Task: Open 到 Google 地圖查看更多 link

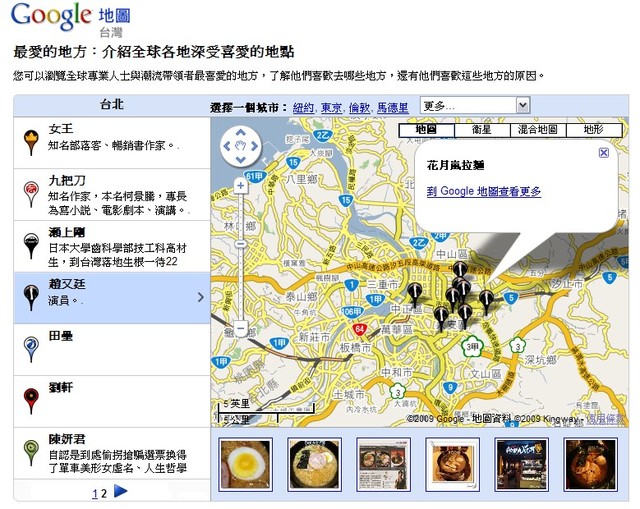Action: 484,191
